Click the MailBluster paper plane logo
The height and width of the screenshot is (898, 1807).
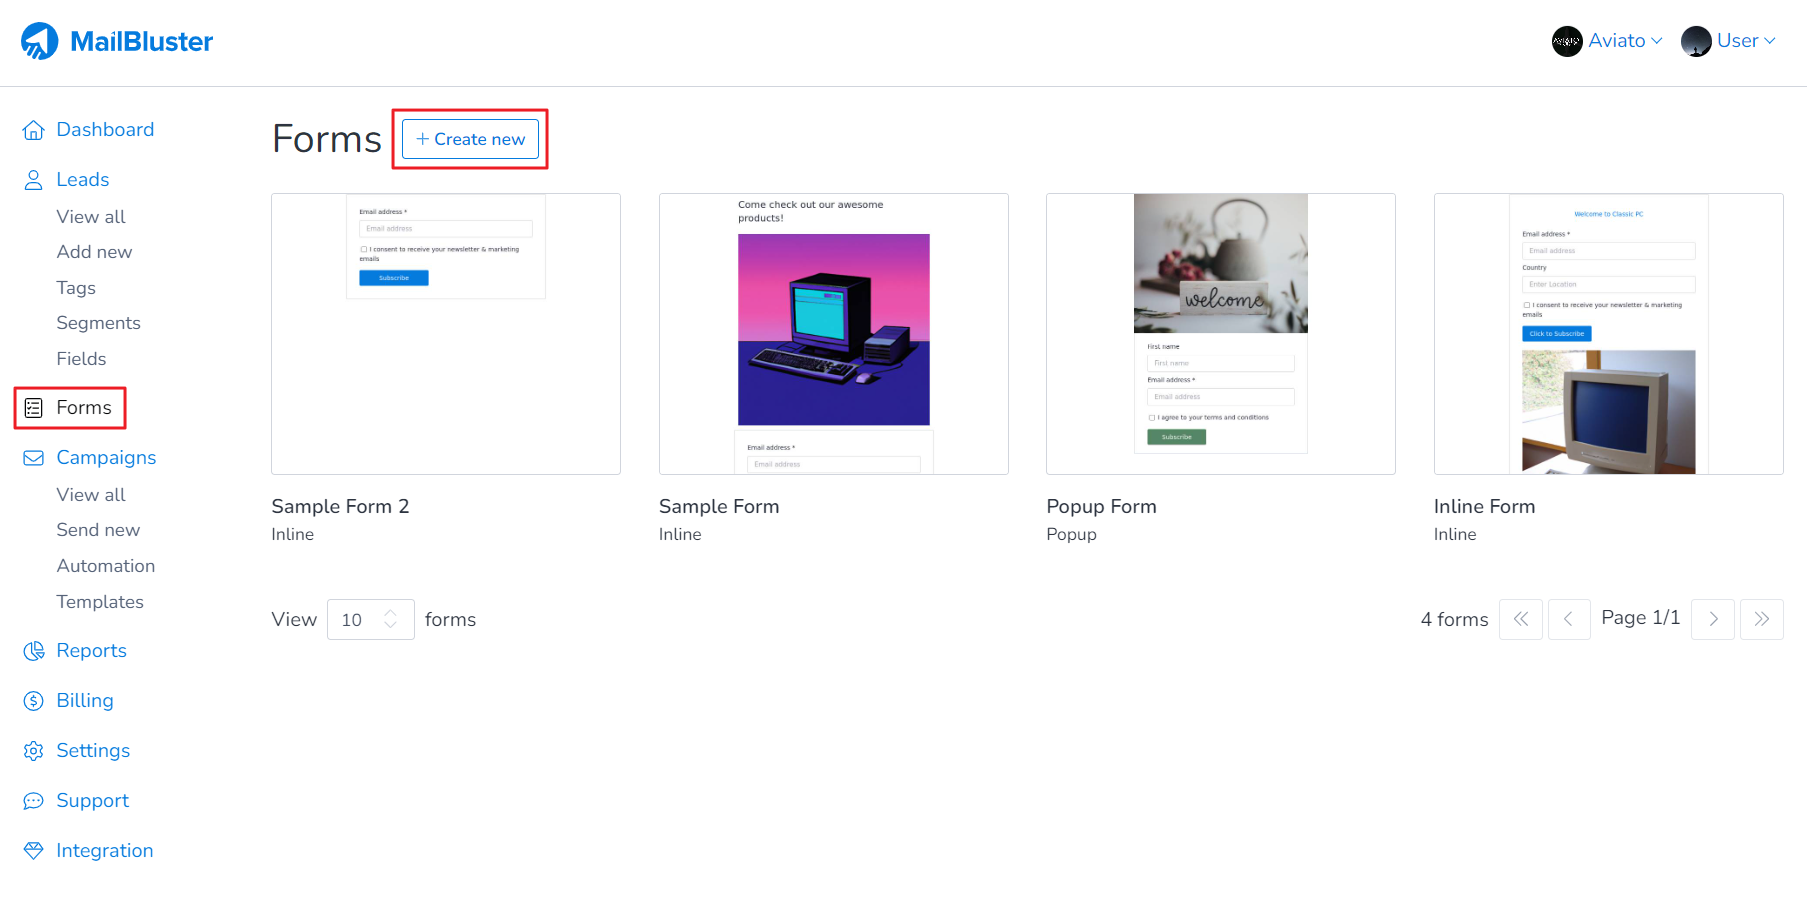click(40, 41)
